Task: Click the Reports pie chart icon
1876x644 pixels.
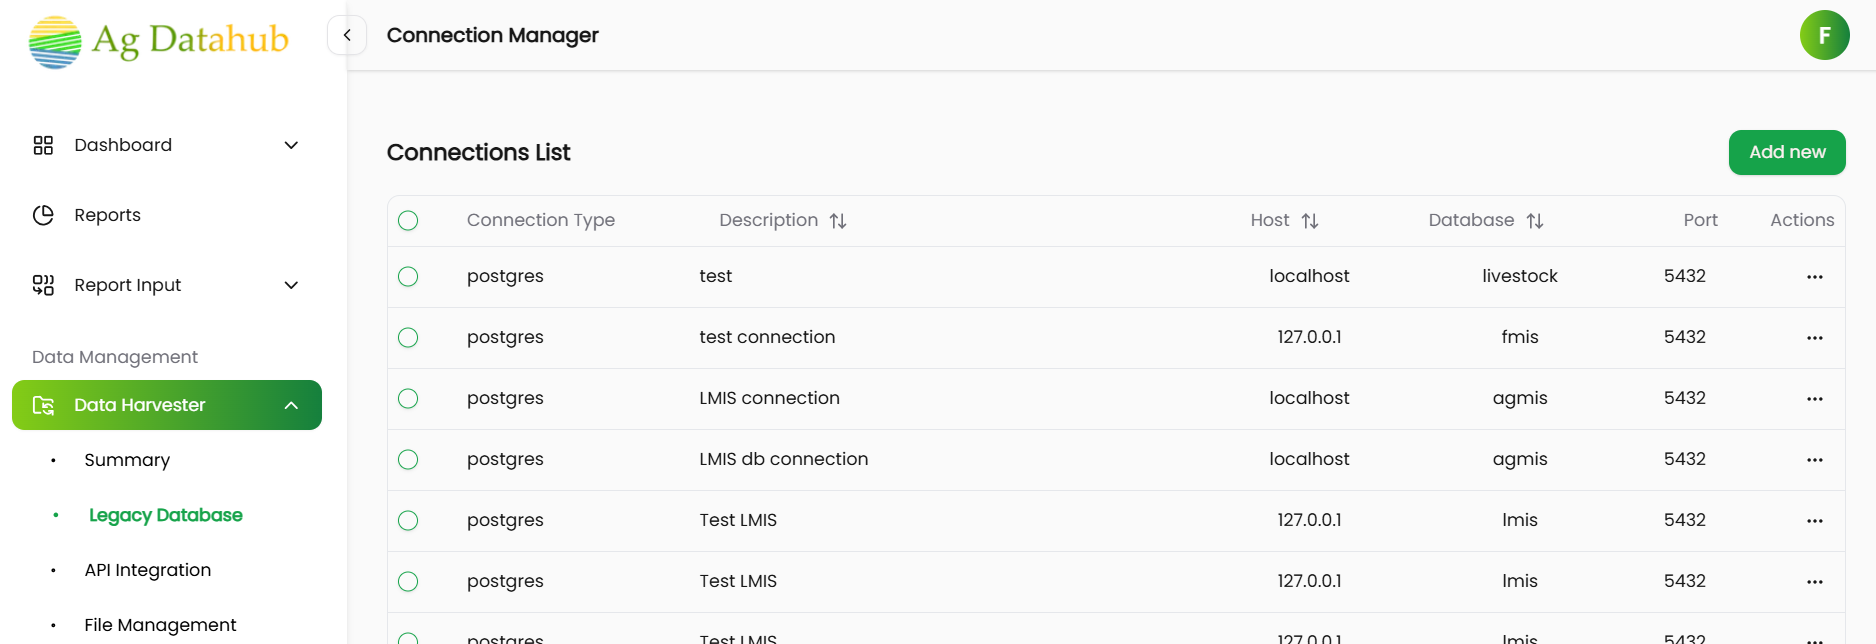Action: click(x=43, y=215)
